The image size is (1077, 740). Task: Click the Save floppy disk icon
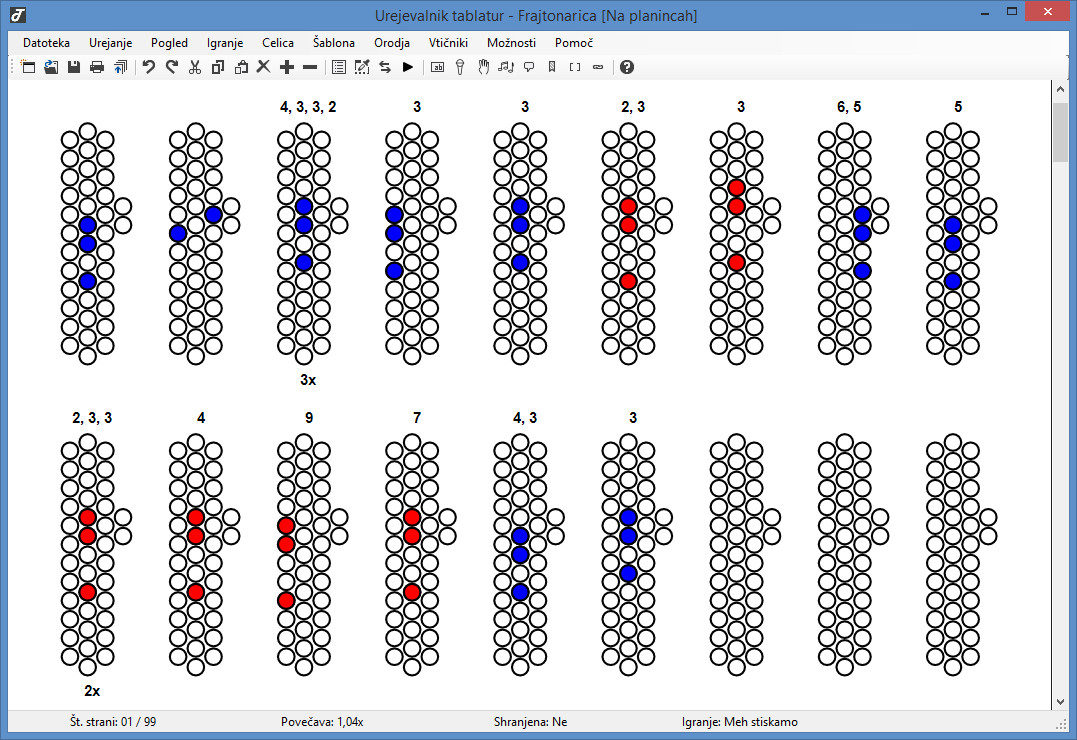[74, 67]
